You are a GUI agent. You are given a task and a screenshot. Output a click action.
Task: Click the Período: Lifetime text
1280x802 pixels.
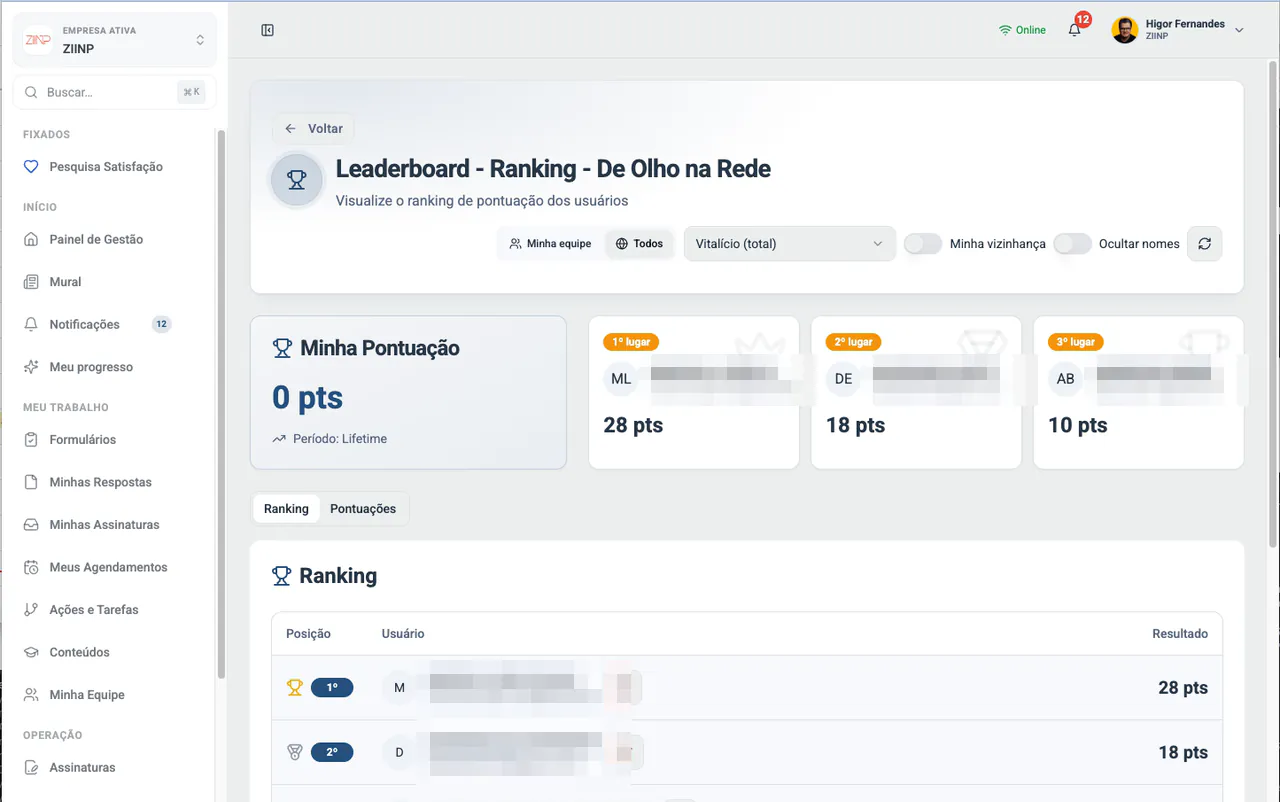340,439
